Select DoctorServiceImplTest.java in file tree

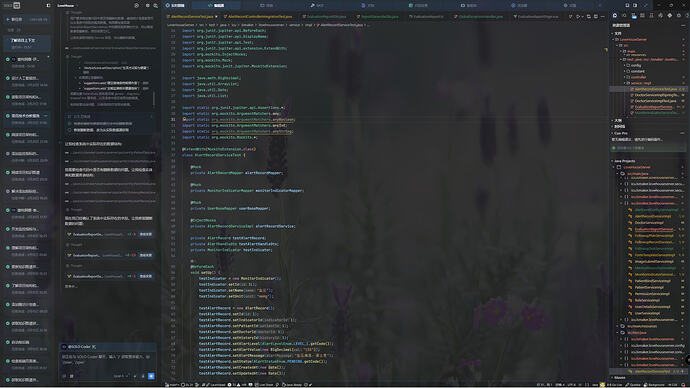[655, 101]
